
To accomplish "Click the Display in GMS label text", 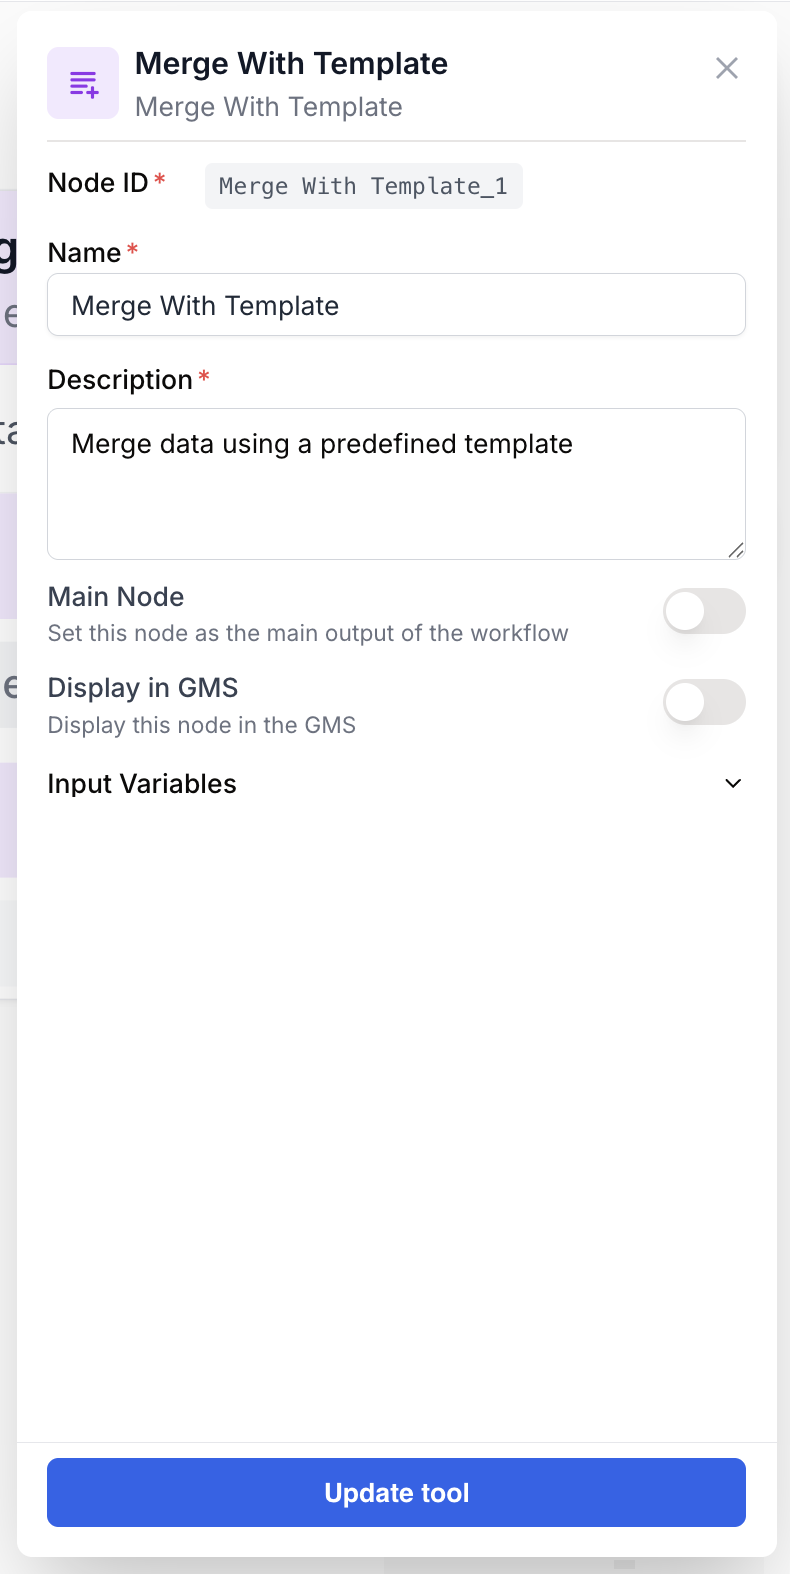I will (142, 688).
